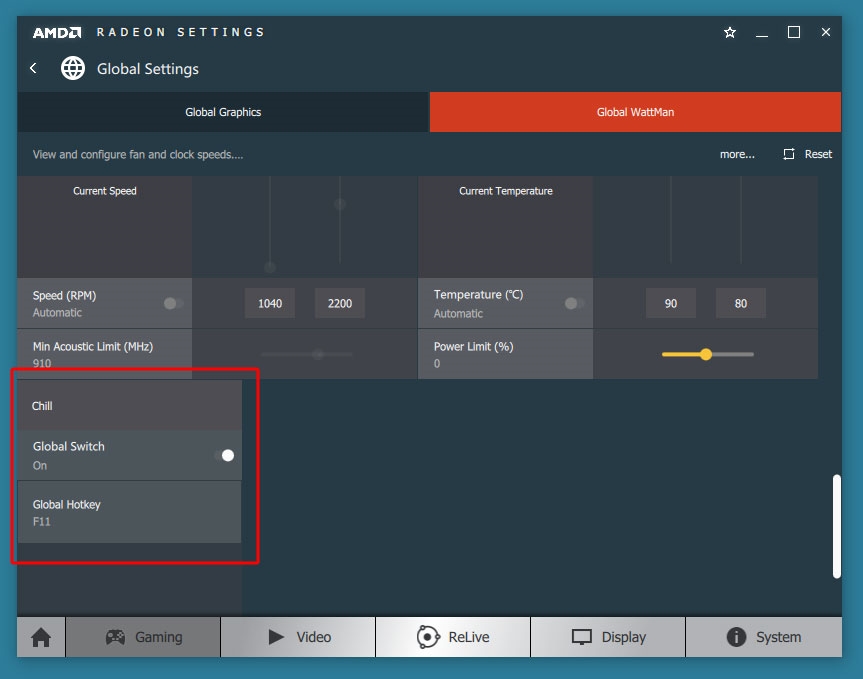Click the Reset icon for WattMan settings
The image size is (863, 679).
tap(789, 154)
